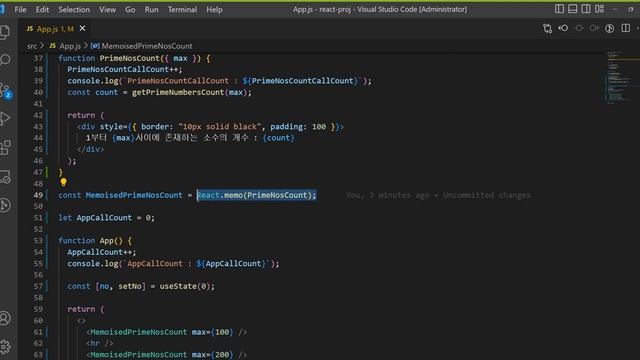Click 'function App()' on line 53
Screen dimensions: 640x360
pyautogui.click(x=90, y=241)
